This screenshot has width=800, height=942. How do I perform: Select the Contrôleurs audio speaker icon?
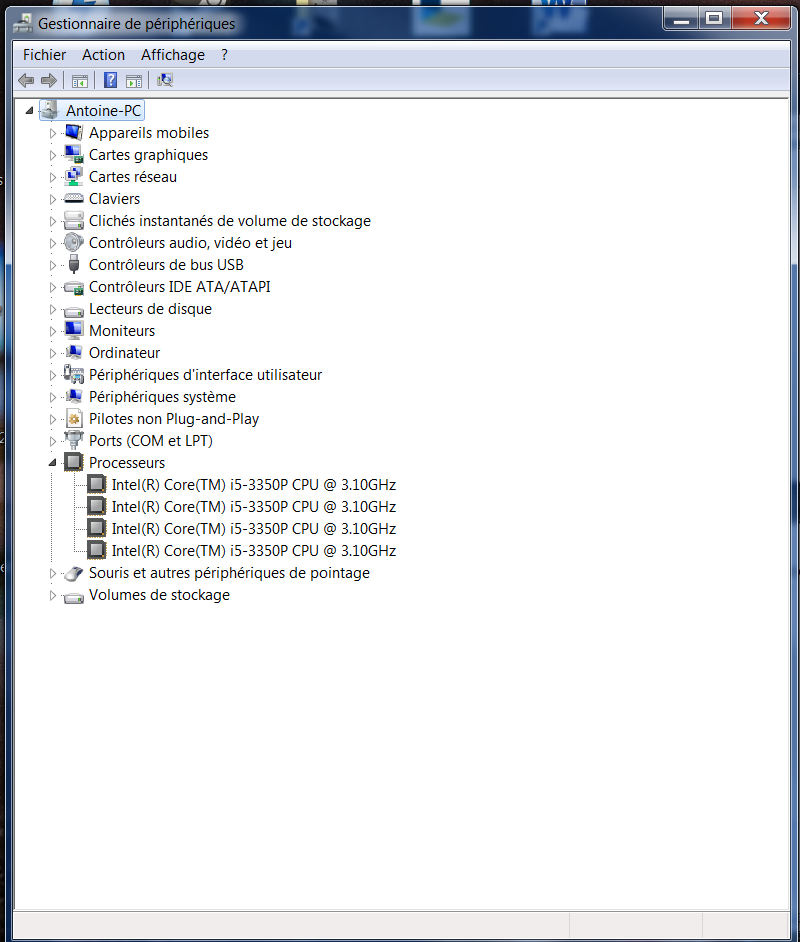click(x=74, y=242)
